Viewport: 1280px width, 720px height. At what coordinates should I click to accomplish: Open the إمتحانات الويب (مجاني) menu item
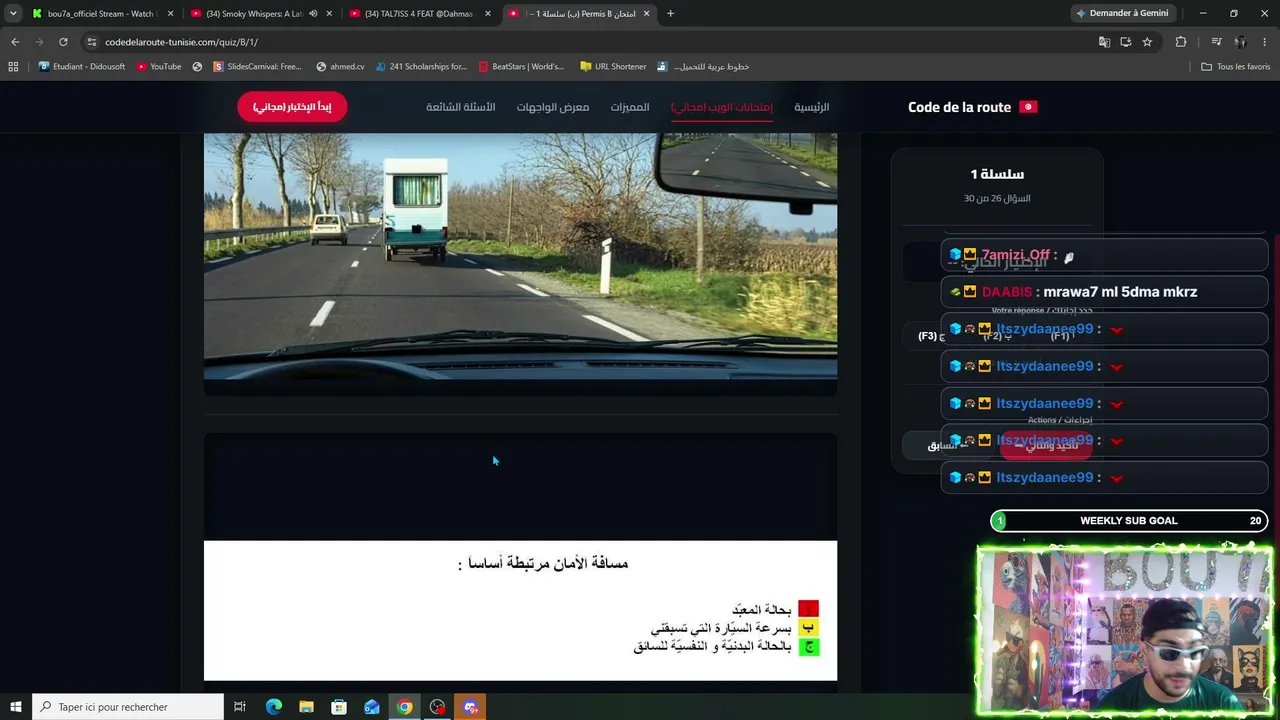point(721,107)
